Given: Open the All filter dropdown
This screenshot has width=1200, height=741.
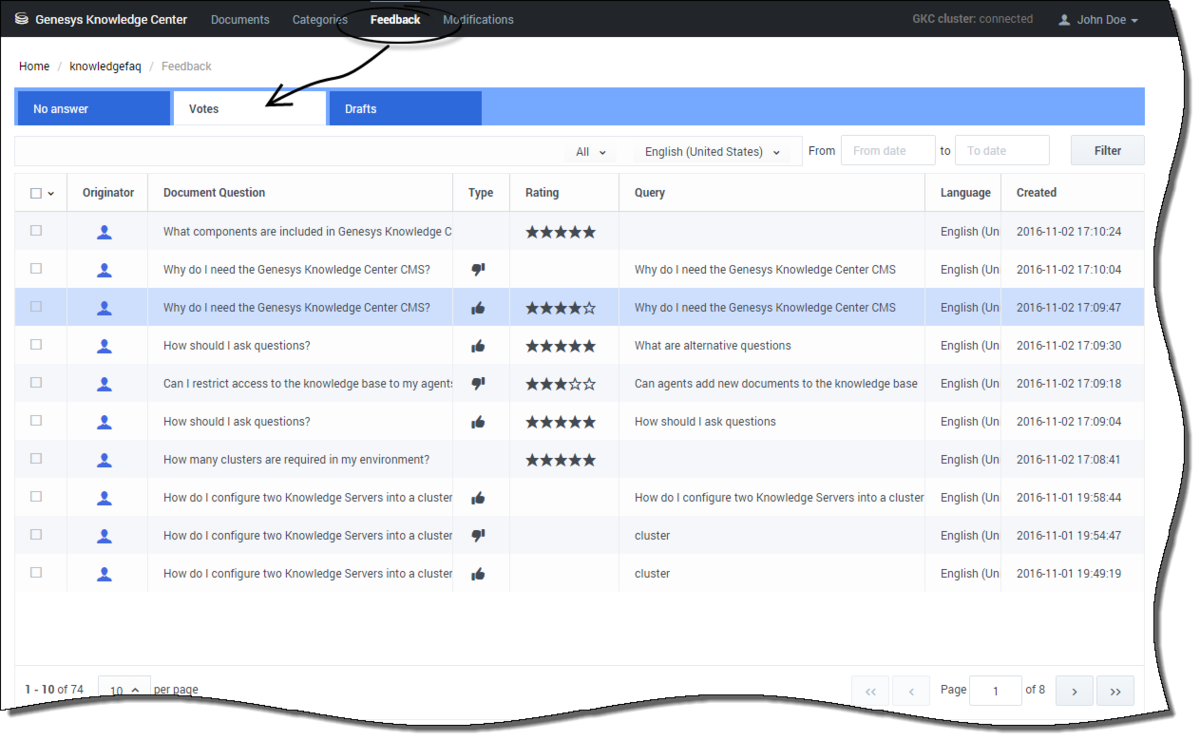Looking at the screenshot, I should (x=591, y=152).
